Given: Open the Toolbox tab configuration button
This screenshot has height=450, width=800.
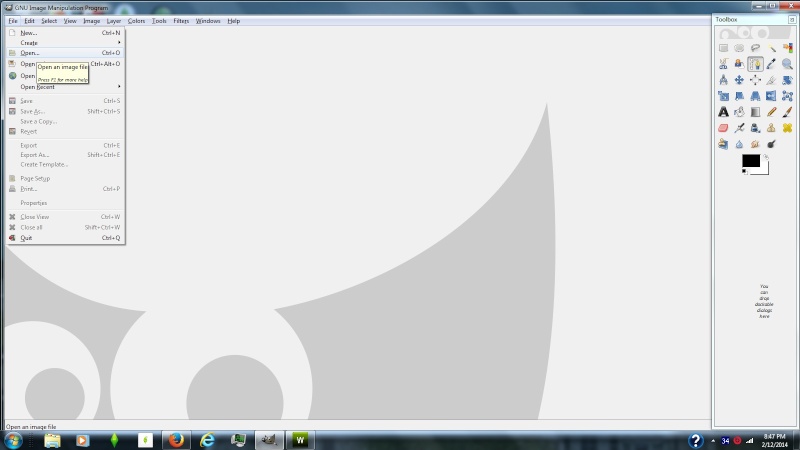Looking at the screenshot, I should pos(792,19).
